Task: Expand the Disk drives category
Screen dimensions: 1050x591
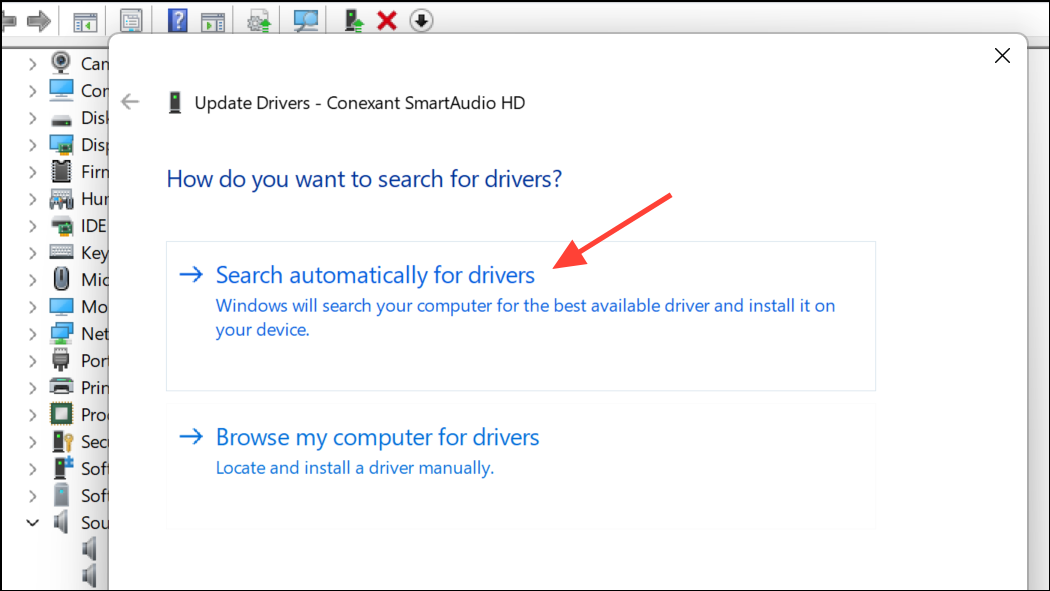Action: [32, 118]
